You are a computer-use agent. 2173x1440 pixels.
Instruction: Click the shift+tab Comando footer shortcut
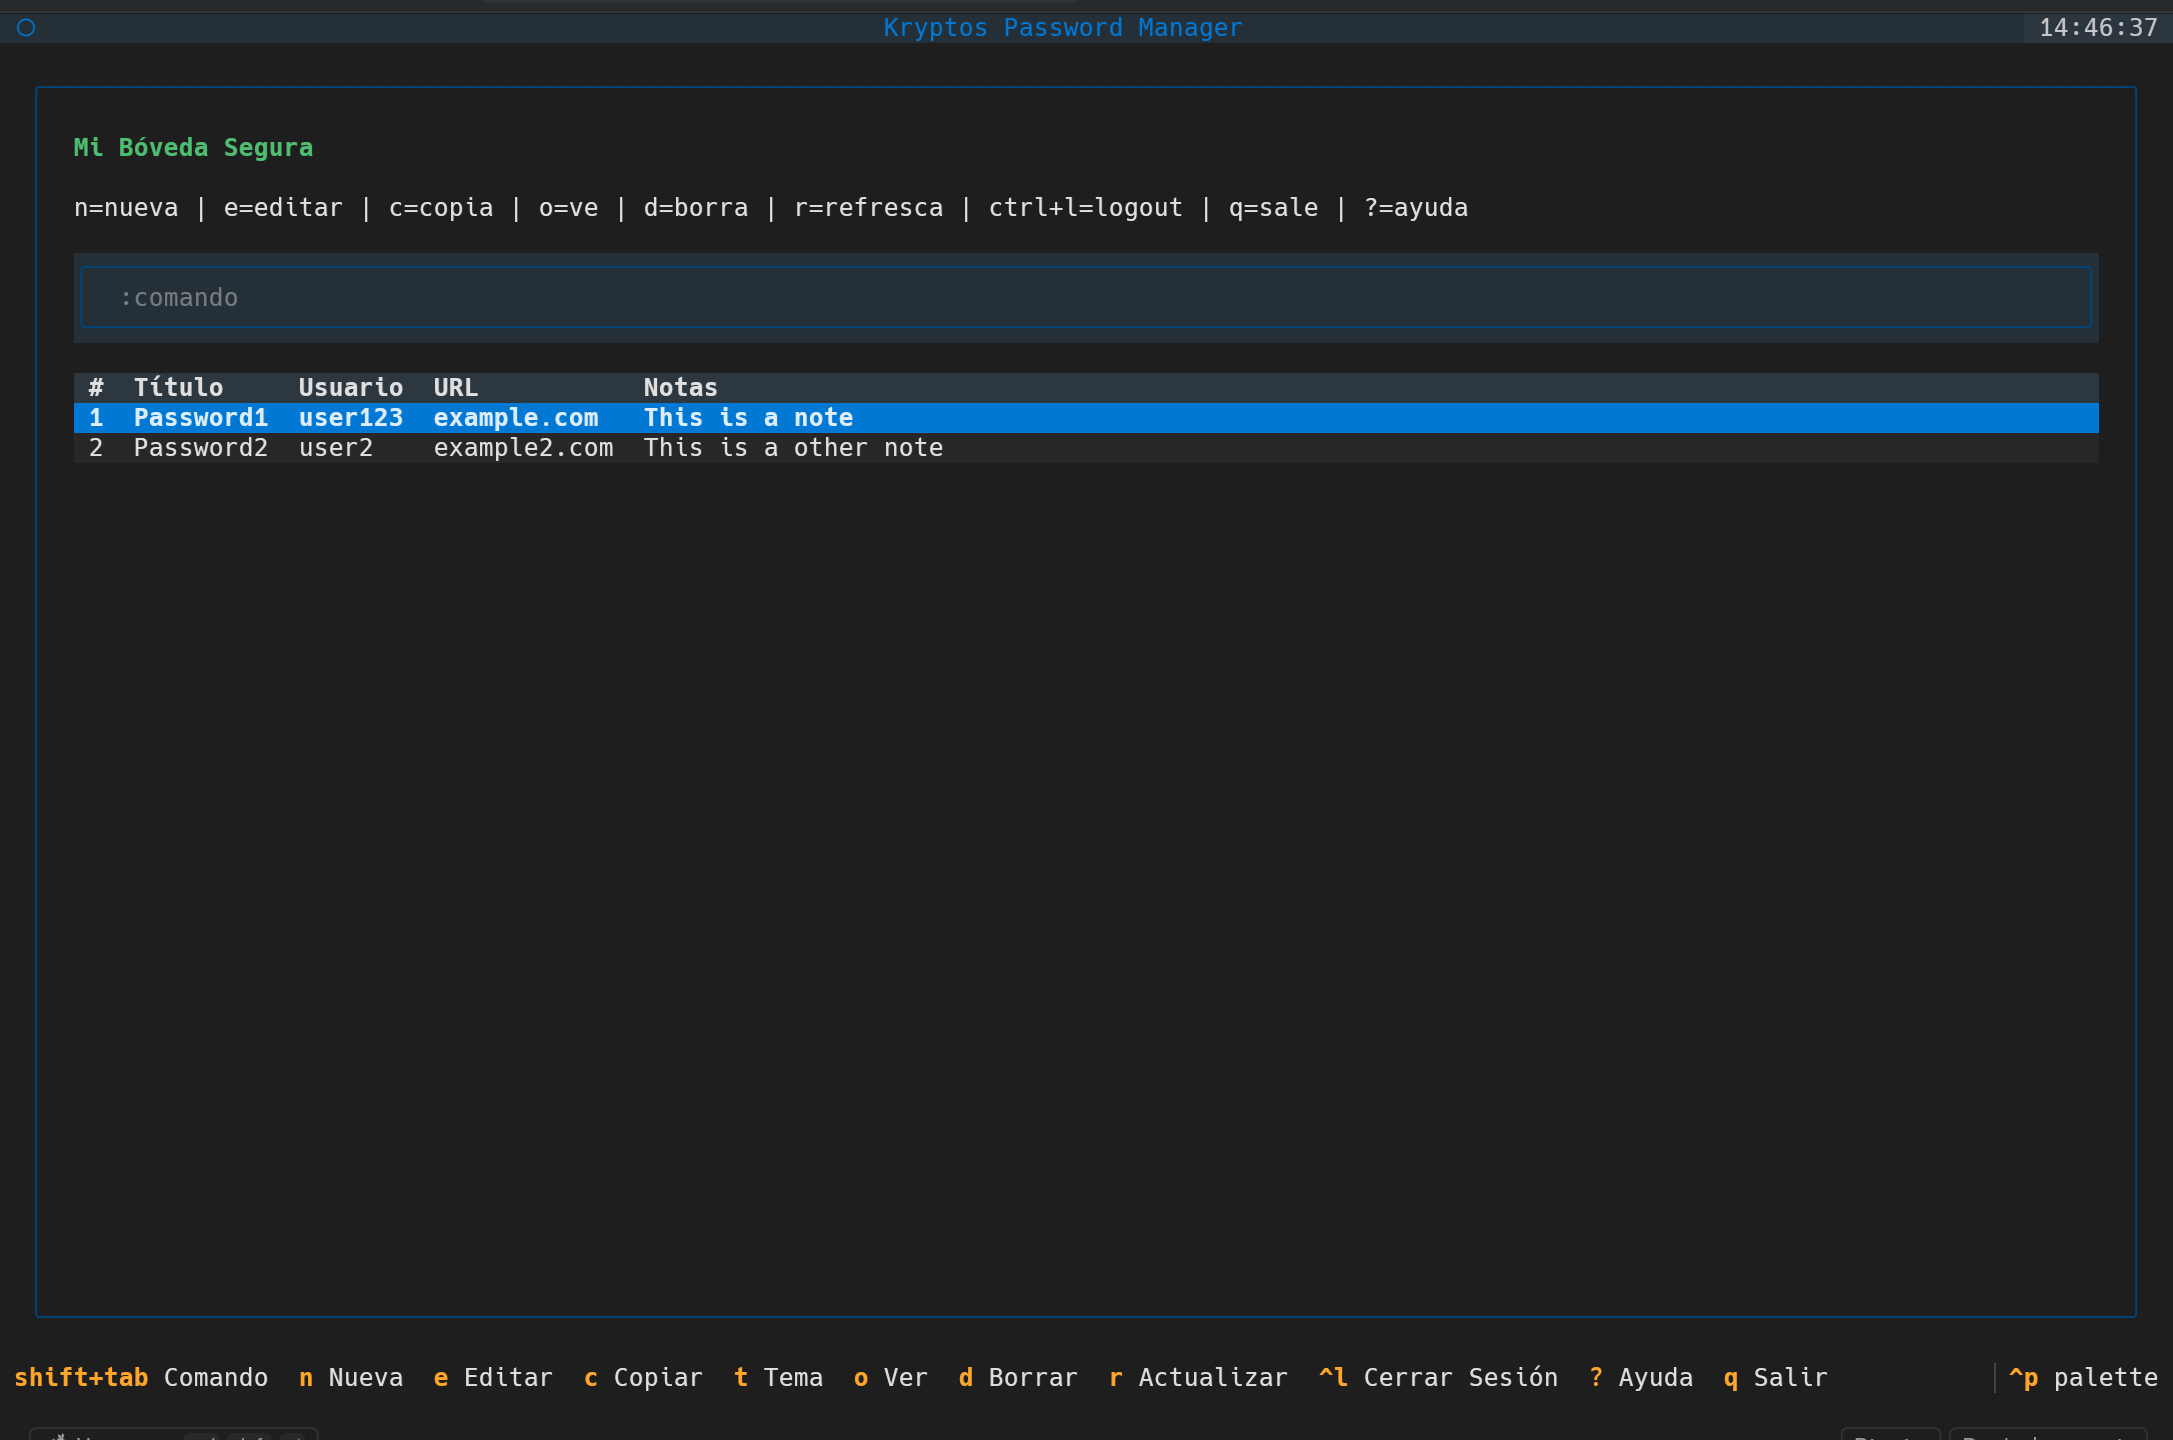(x=141, y=1377)
